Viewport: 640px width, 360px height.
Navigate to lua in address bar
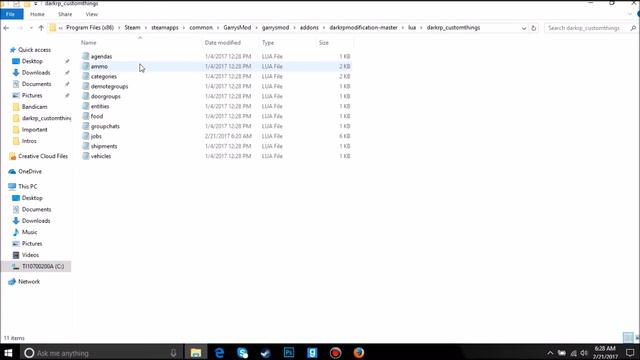point(412,28)
